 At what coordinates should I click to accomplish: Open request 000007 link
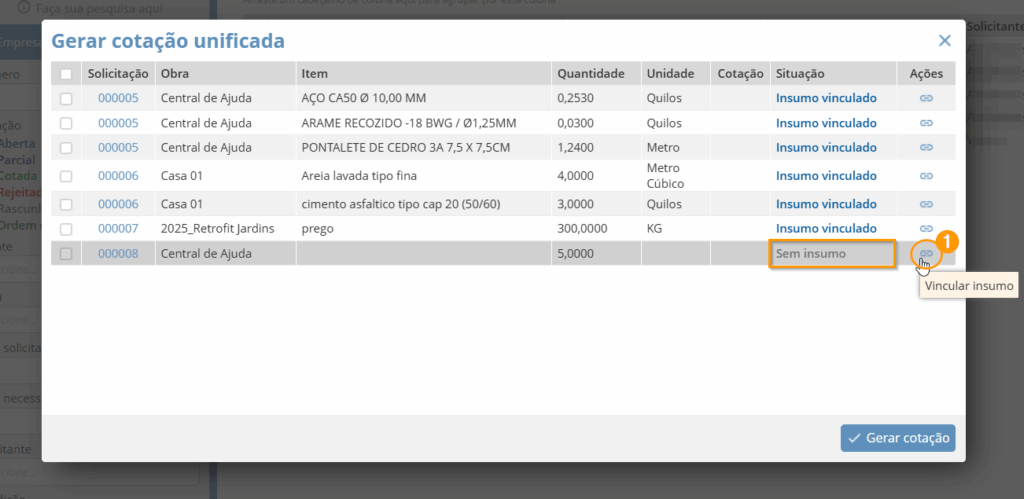[x=118, y=229]
